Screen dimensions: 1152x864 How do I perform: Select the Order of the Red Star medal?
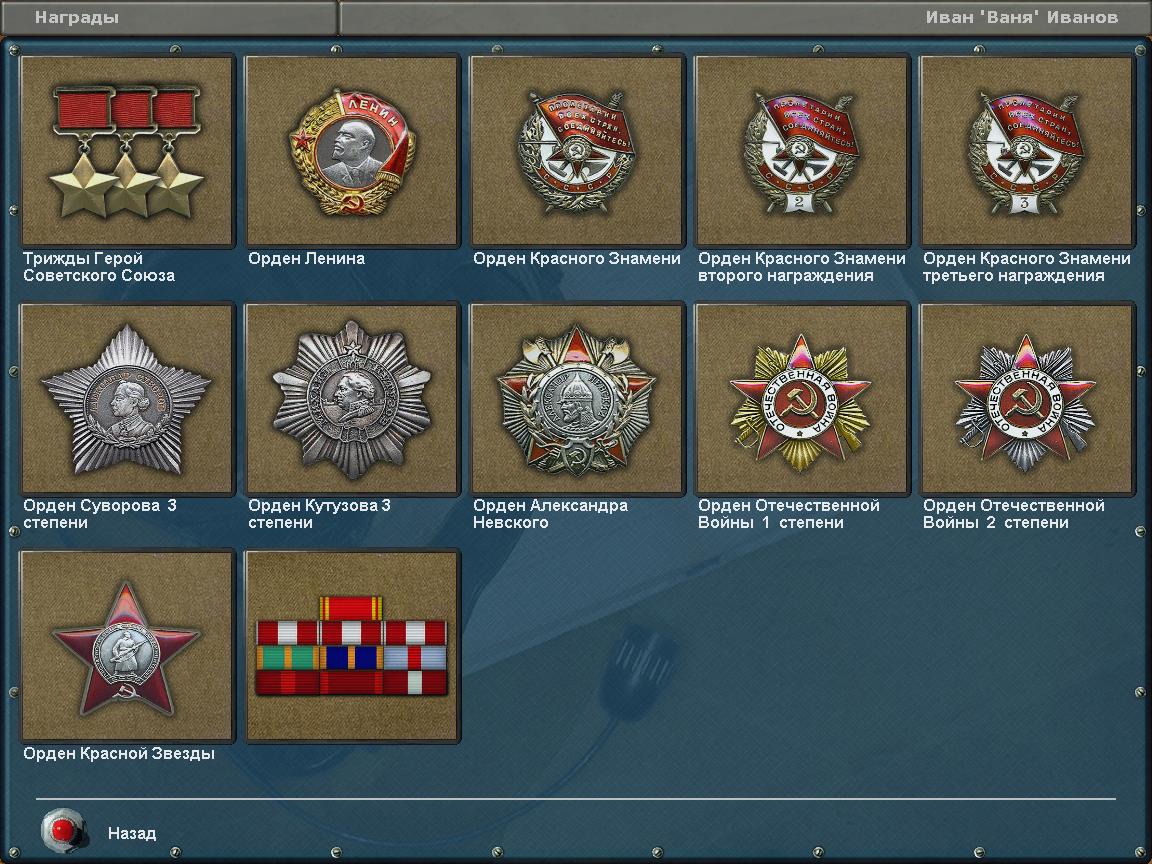point(127,646)
